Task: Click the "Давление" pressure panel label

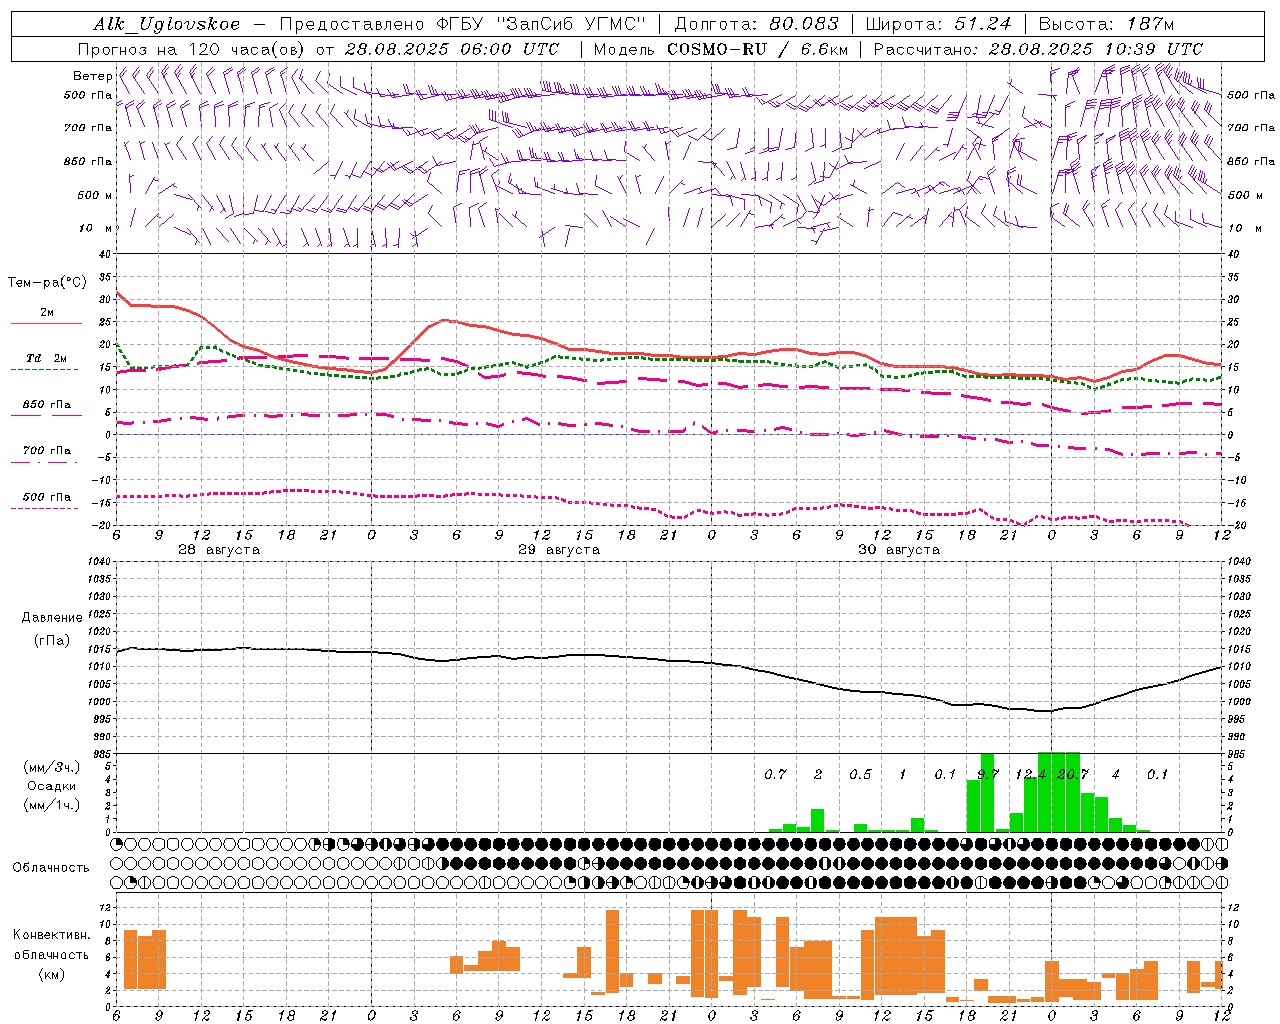Action: tap(52, 618)
